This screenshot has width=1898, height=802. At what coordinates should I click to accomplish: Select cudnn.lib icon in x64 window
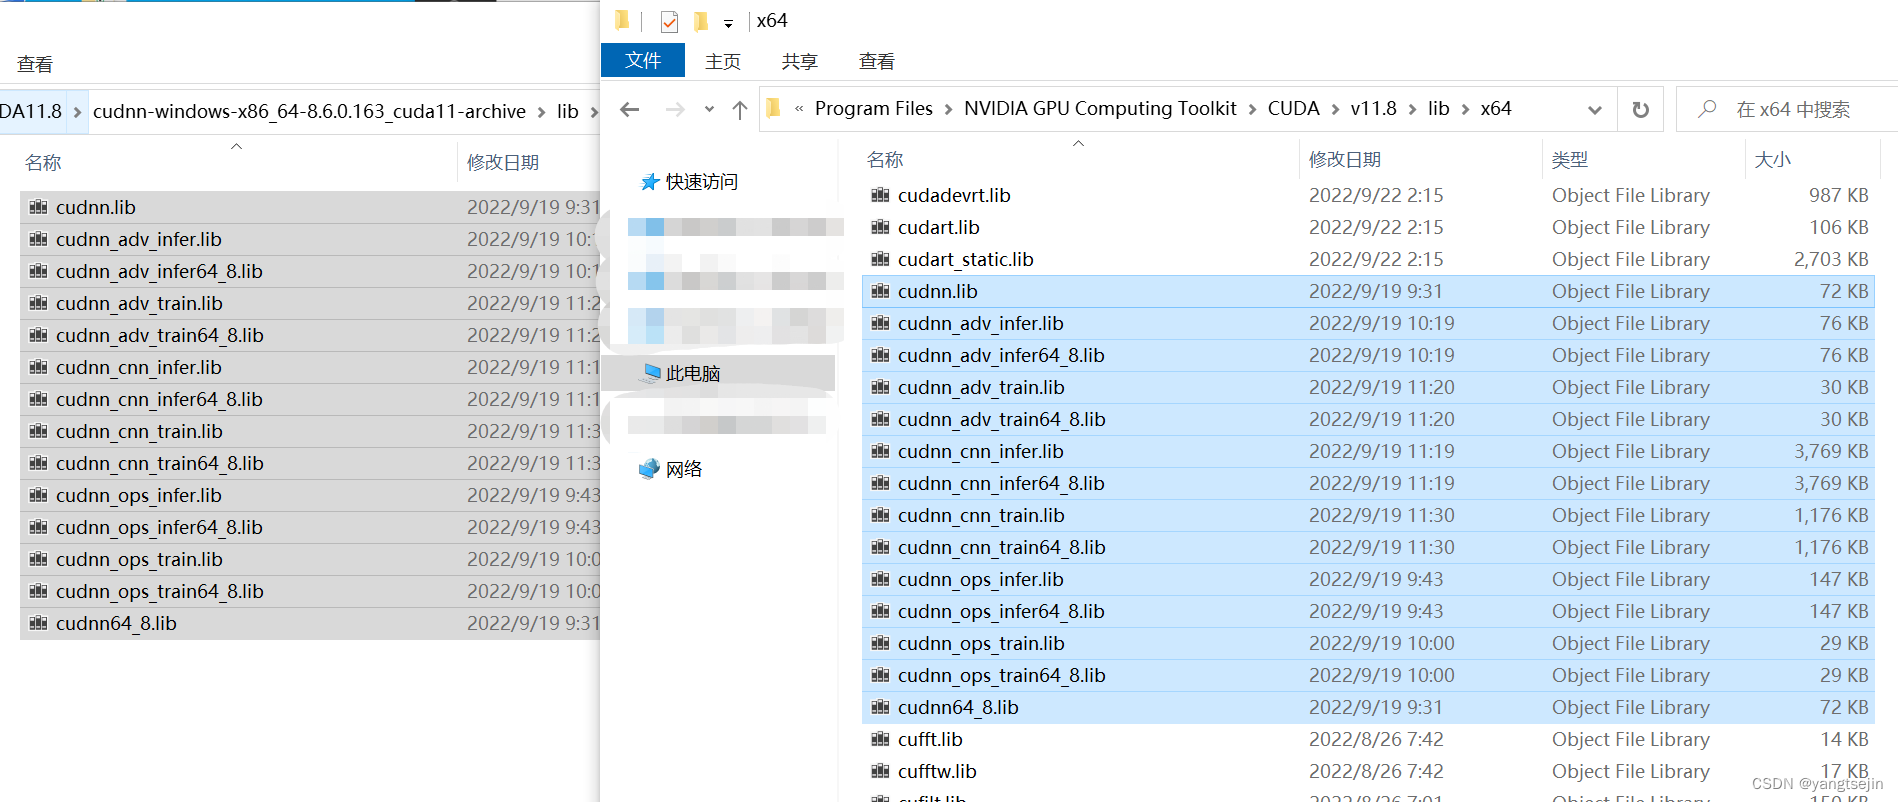click(880, 291)
